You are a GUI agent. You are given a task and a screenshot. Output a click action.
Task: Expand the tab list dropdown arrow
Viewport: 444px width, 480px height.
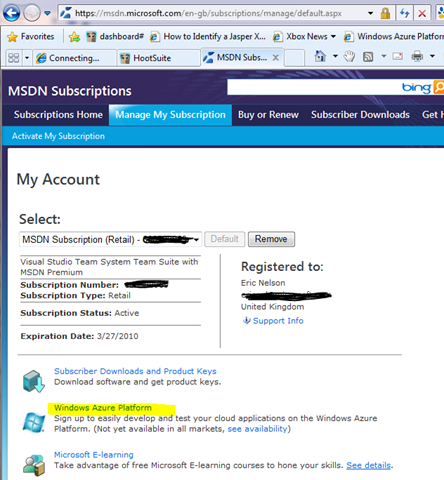point(27,58)
